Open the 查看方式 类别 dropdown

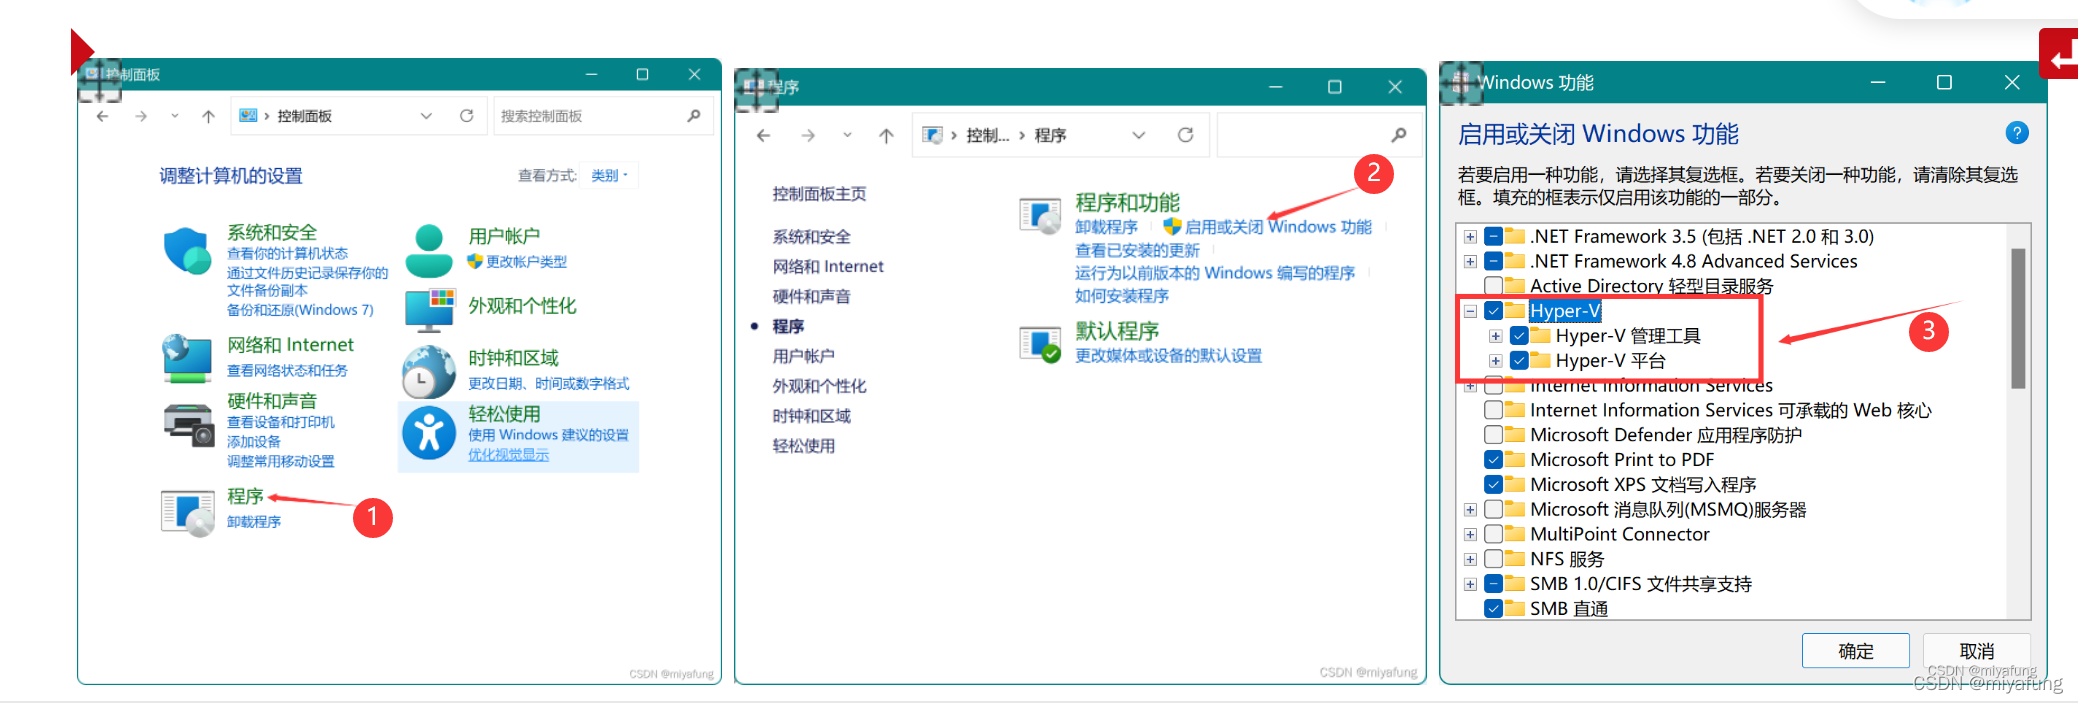click(610, 175)
